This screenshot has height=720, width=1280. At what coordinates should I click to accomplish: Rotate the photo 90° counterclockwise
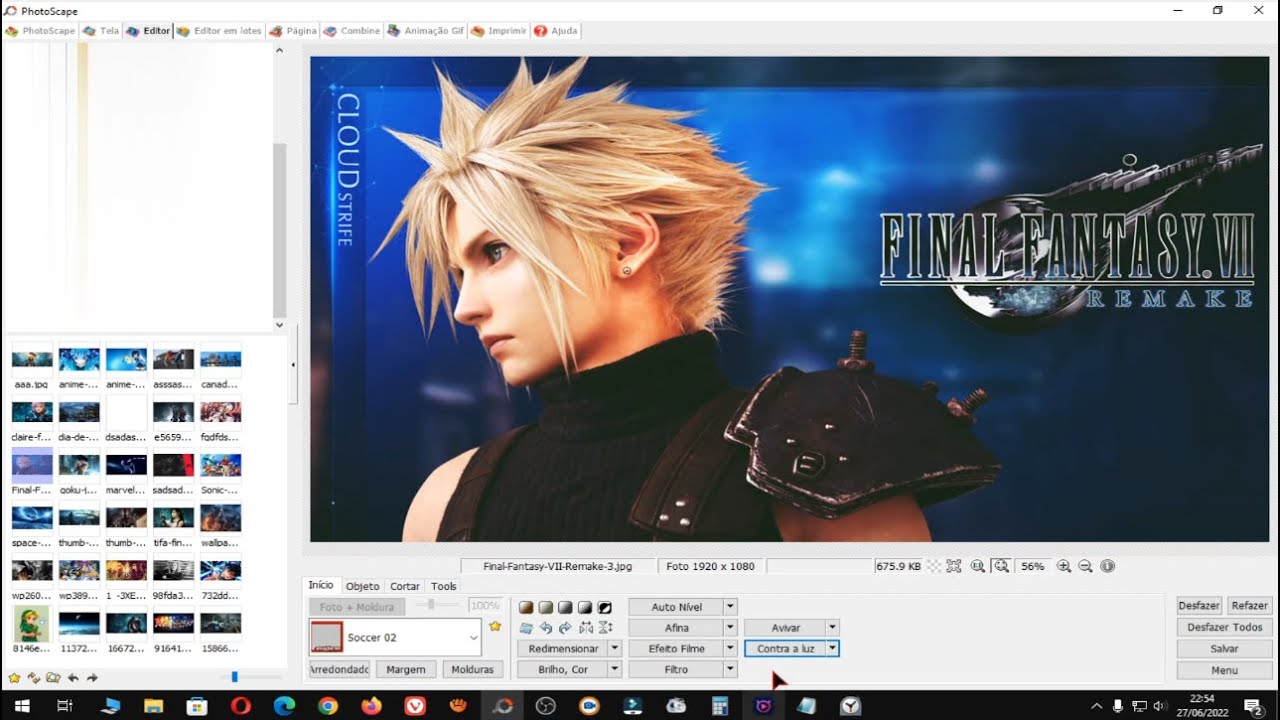click(545, 628)
